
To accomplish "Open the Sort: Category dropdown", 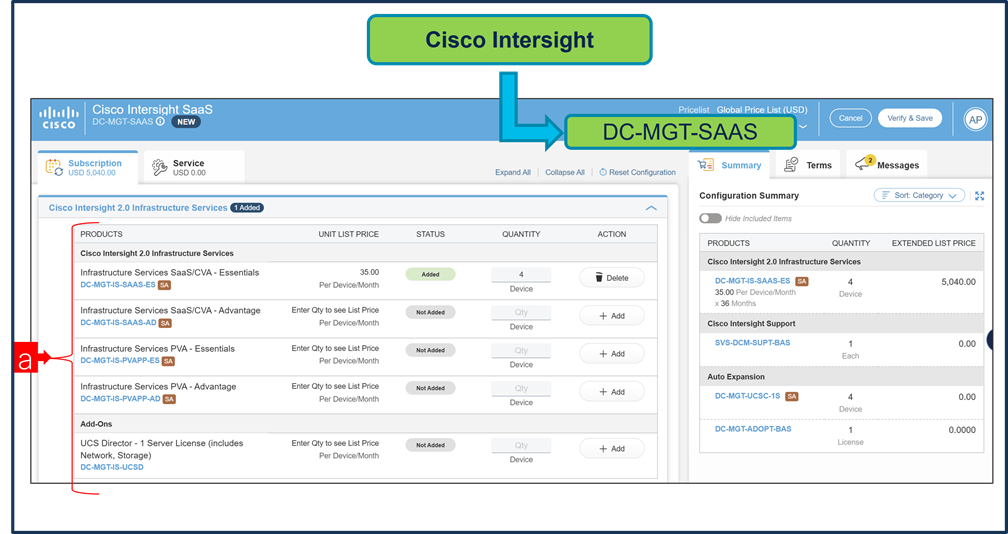I will click(x=919, y=195).
